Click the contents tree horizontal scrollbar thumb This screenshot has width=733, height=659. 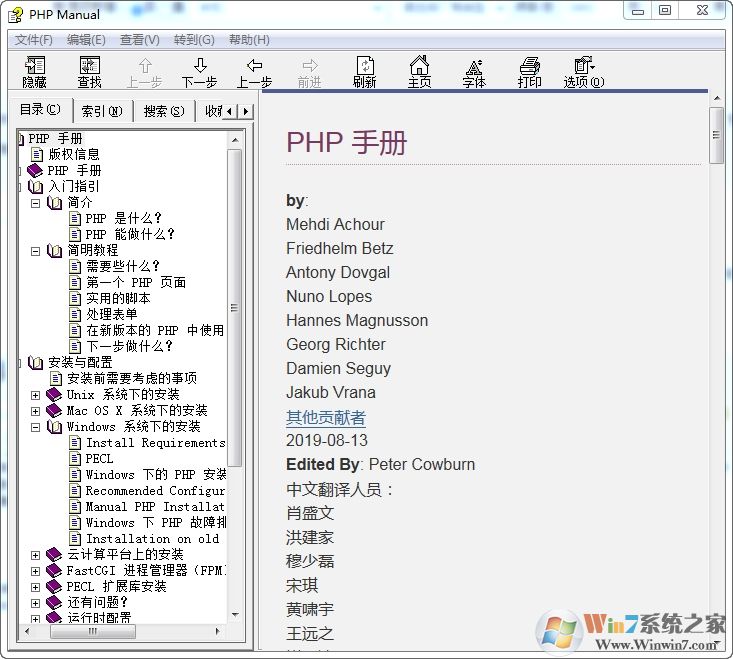click(93, 631)
